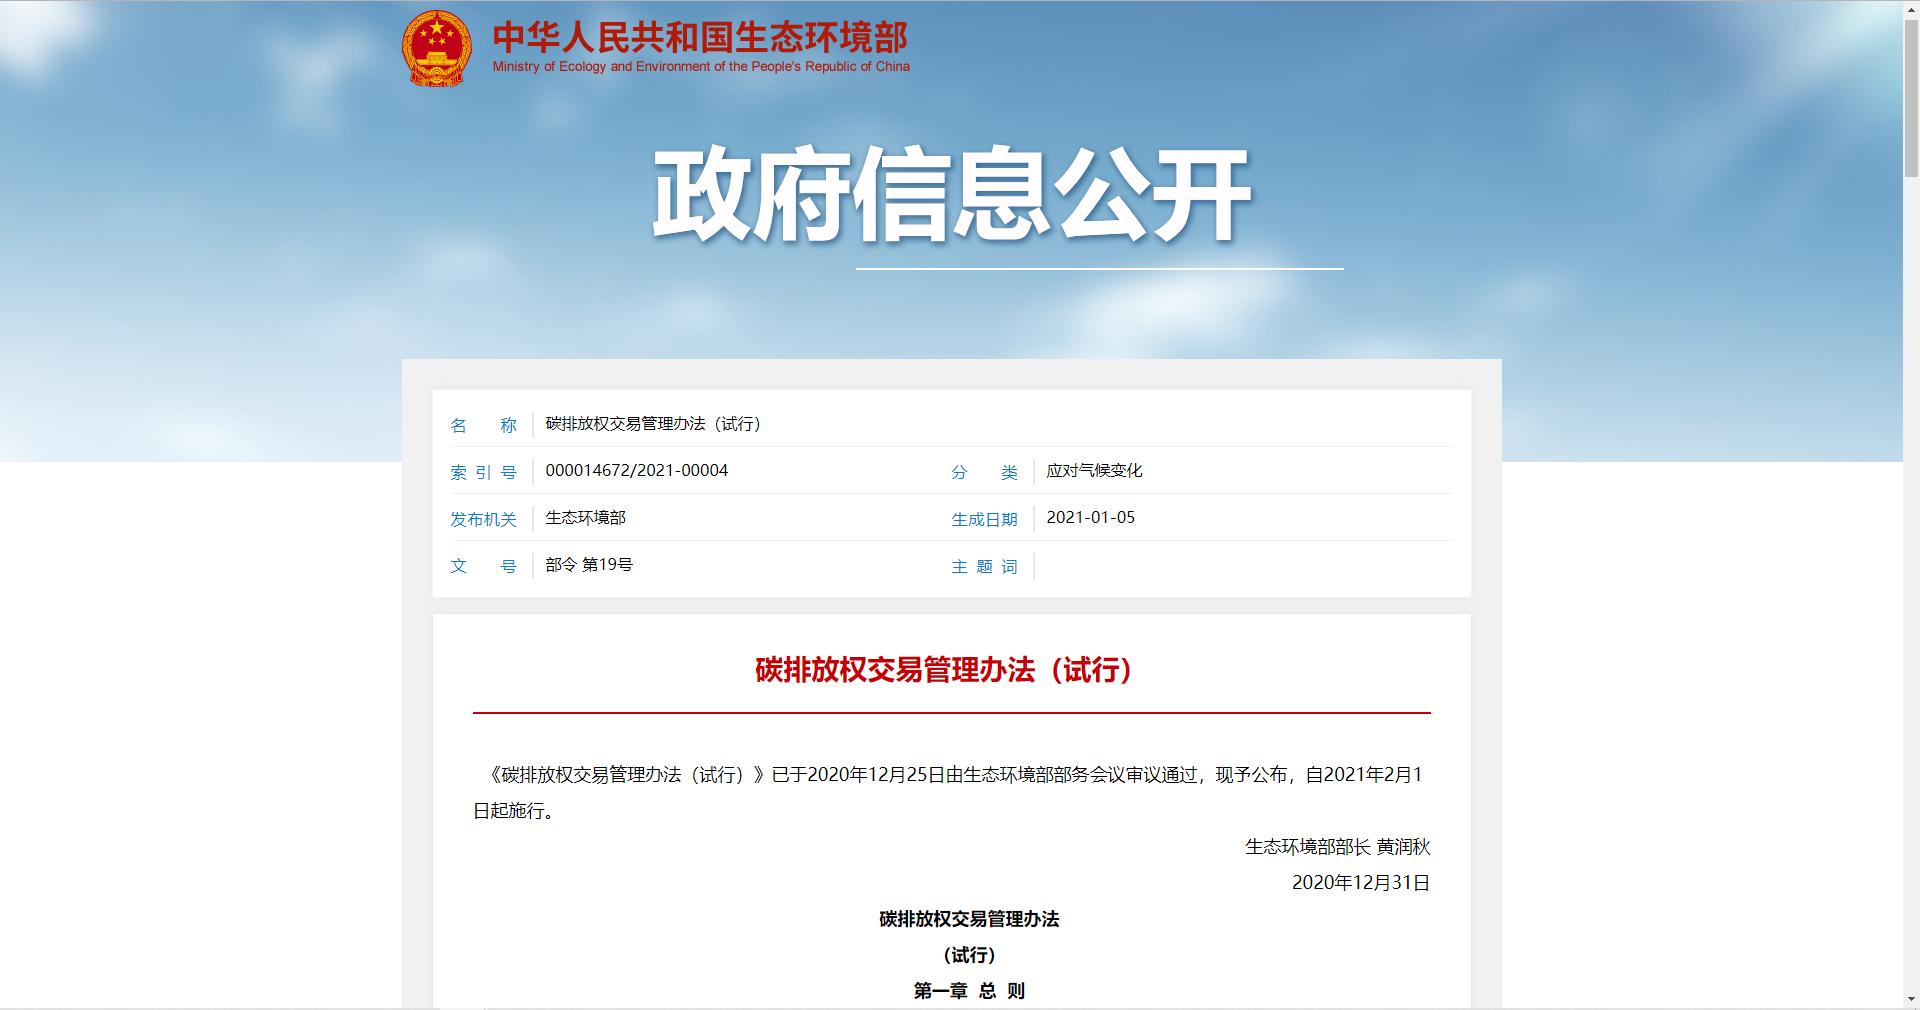This screenshot has height=1010, width=1920.
Task: Click the 主题词 keyword label
Action: [984, 566]
